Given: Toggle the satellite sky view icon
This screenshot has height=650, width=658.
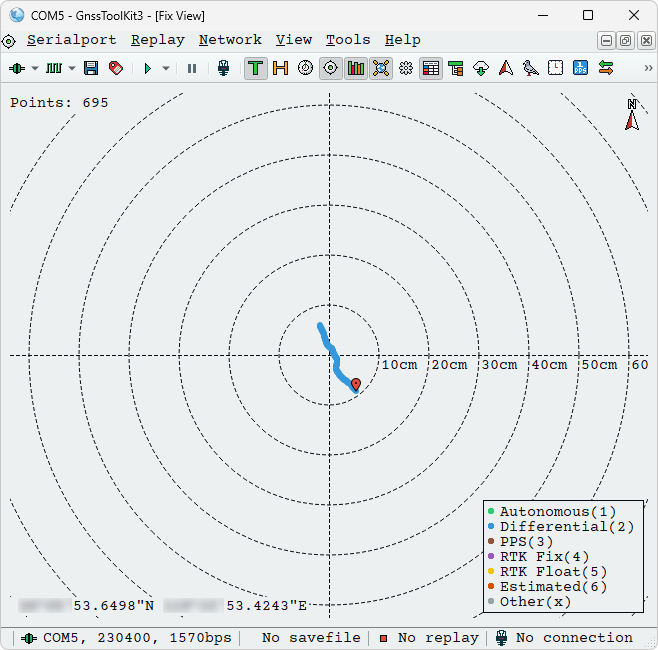Looking at the screenshot, I should 381,68.
